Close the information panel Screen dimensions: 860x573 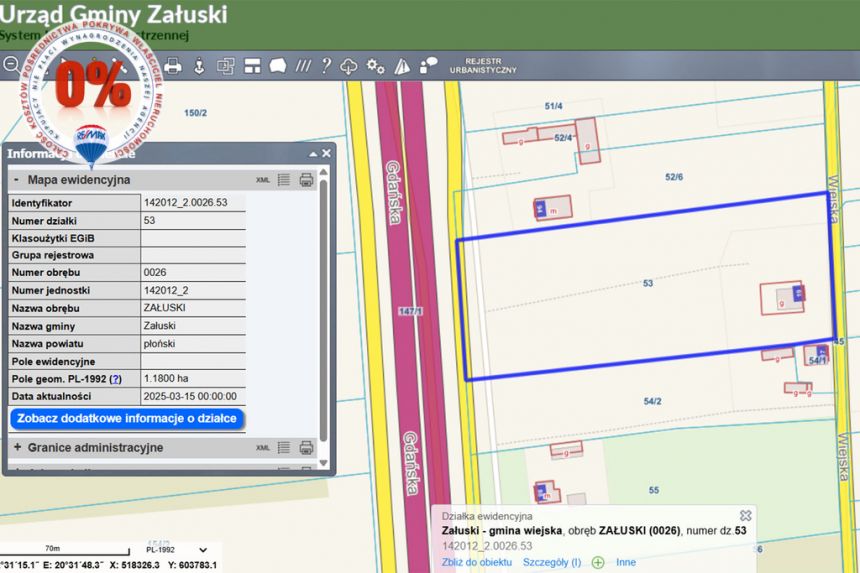326,154
